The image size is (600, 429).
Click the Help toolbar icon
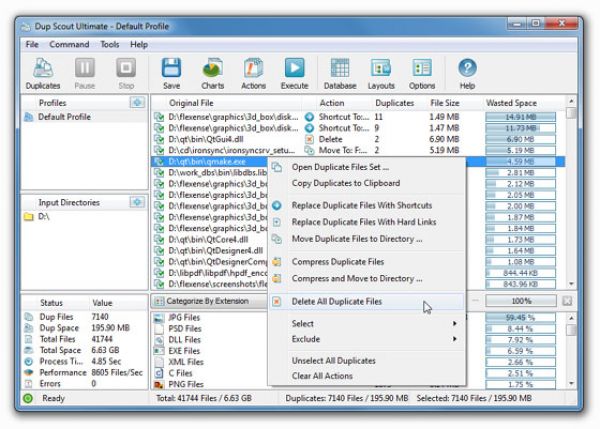tap(466, 72)
